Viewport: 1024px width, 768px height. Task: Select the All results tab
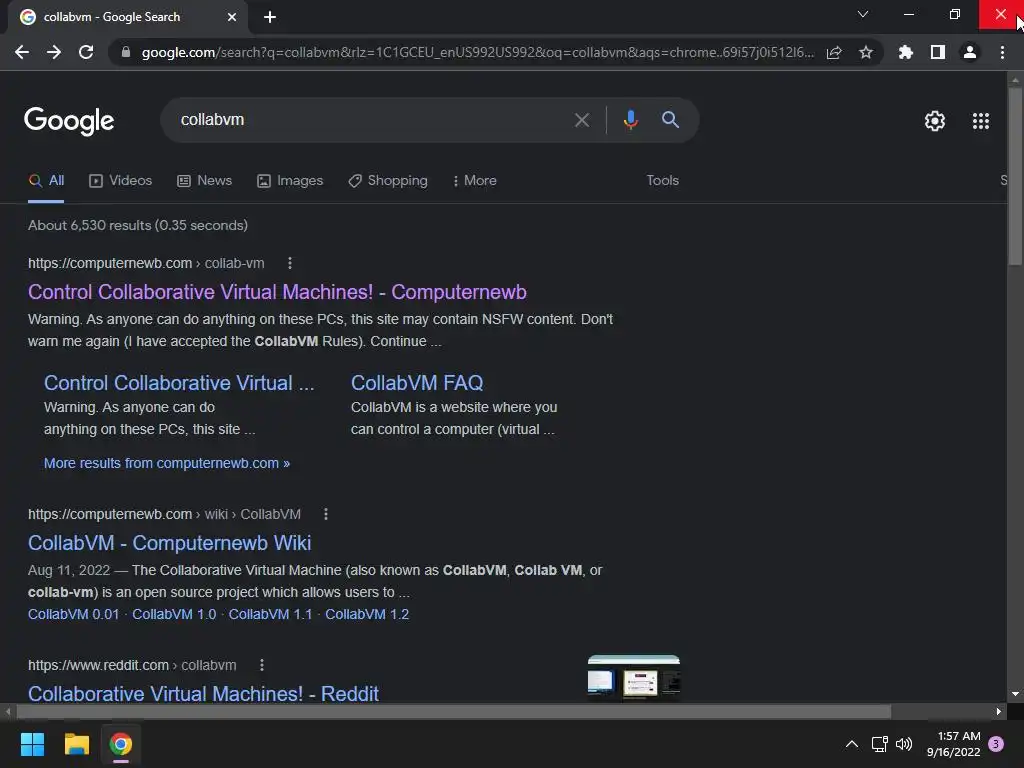tap(46, 181)
